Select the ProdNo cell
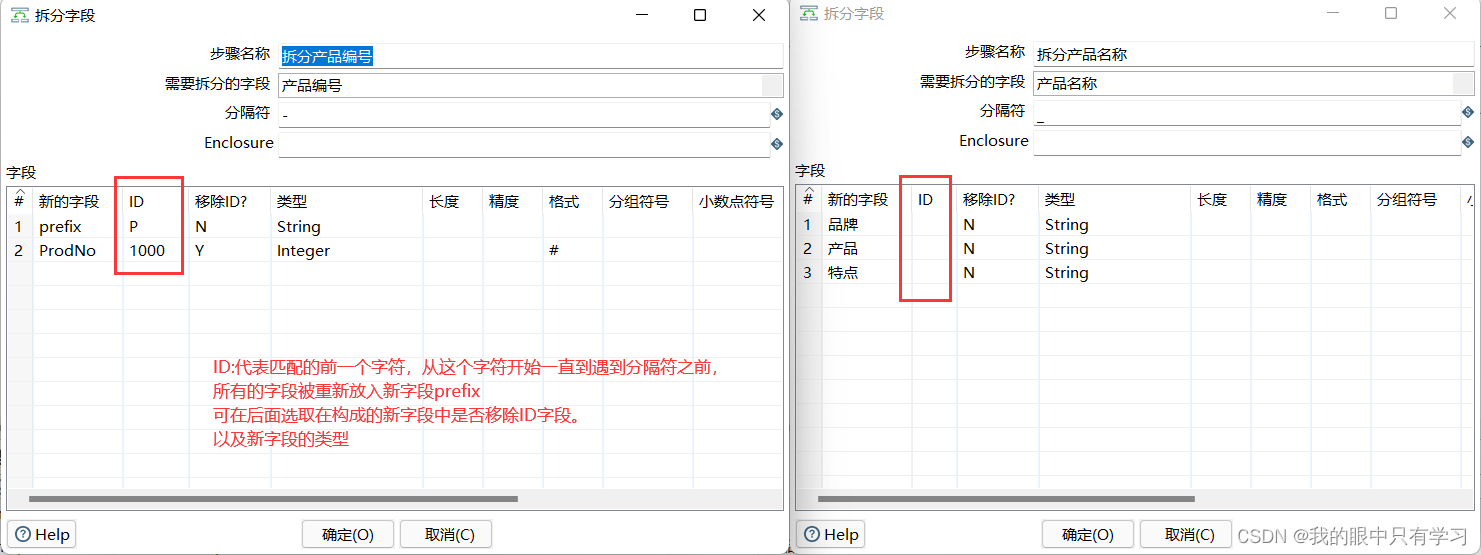The width and height of the screenshot is (1481, 555). click(78, 251)
